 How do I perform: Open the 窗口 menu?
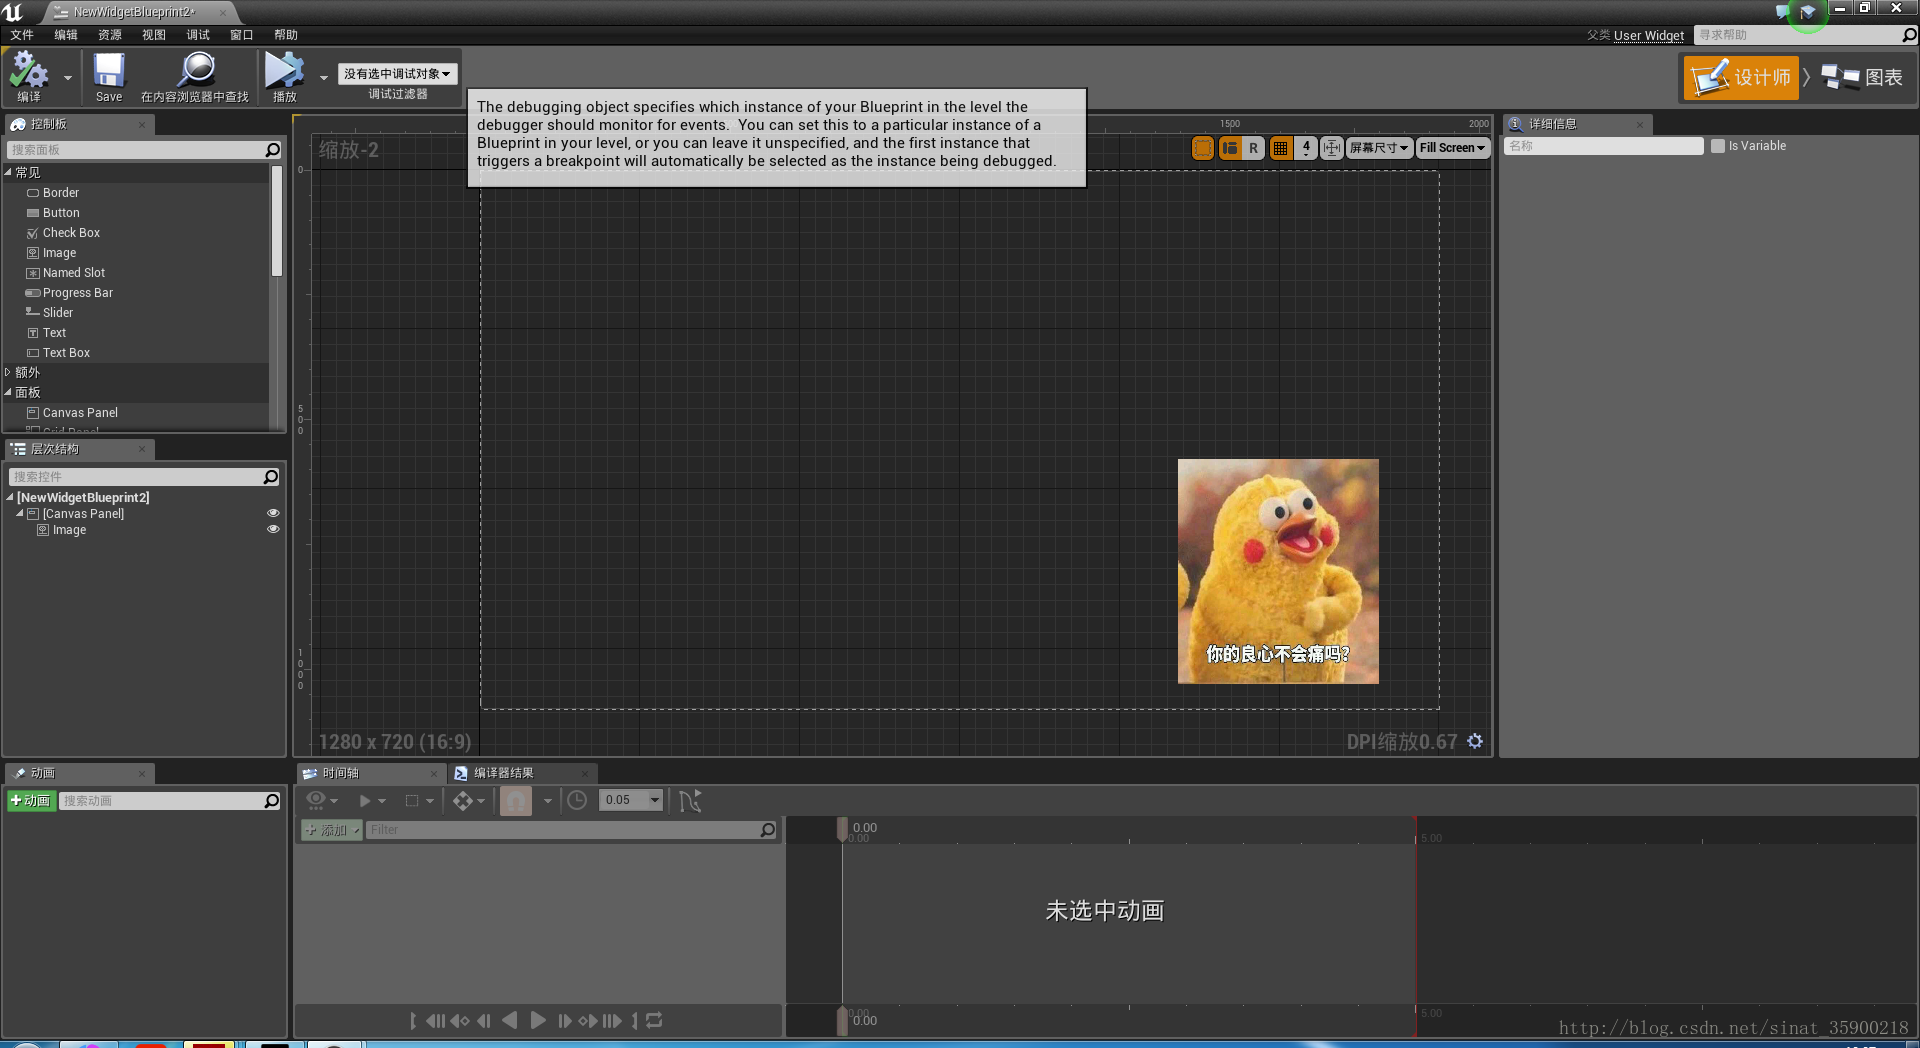[x=242, y=35]
